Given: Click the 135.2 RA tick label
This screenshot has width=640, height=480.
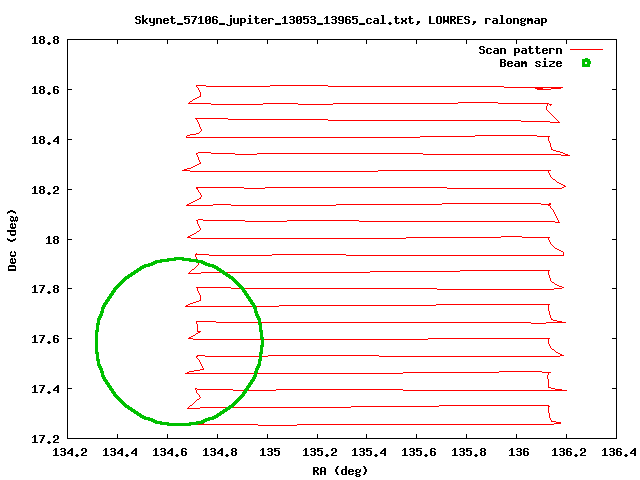Looking at the screenshot, I should (x=320, y=452).
